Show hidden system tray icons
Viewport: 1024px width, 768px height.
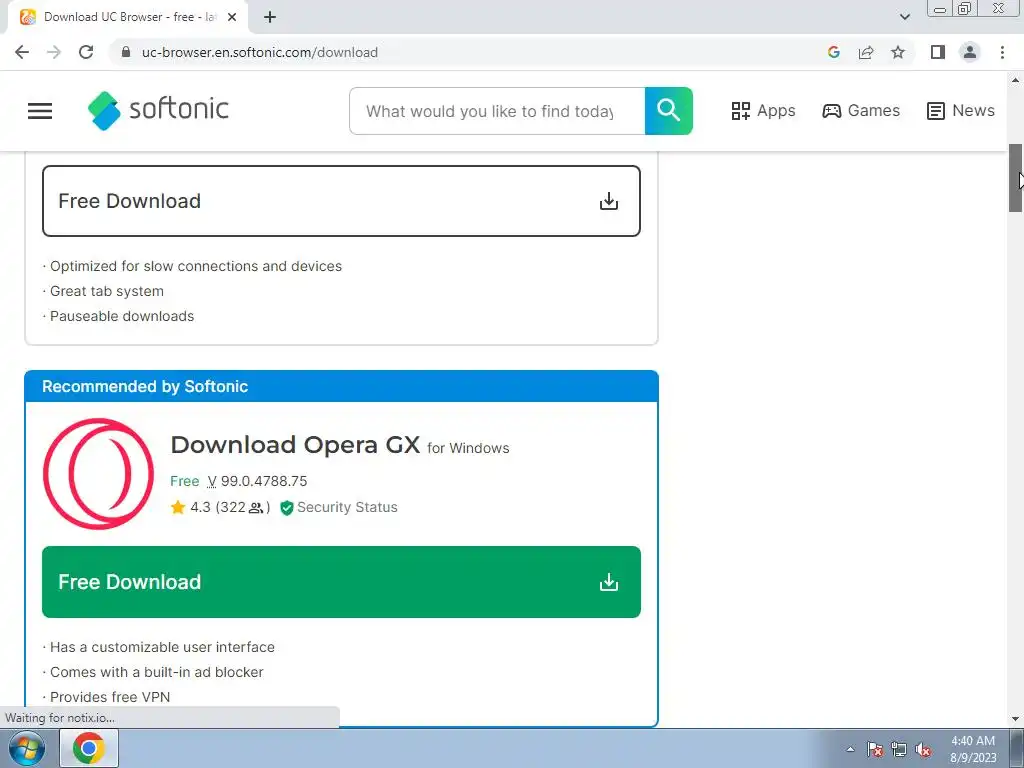click(x=850, y=749)
